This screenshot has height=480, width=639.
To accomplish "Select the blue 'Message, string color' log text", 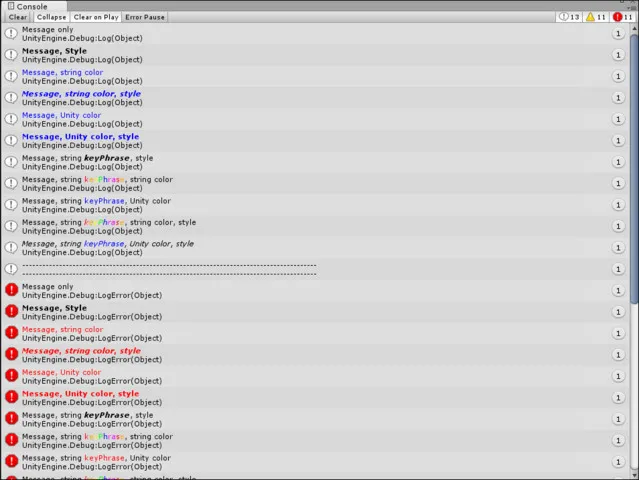I will (x=62, y=72).
